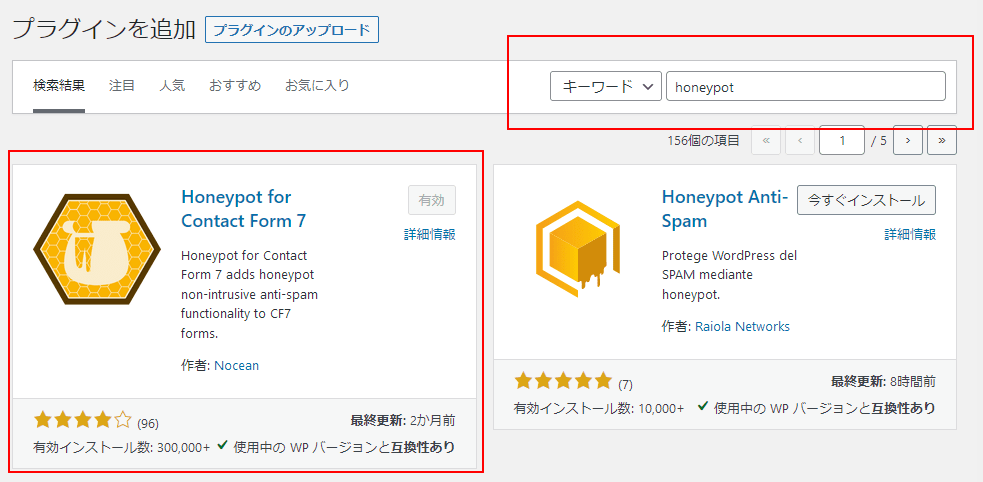This screenshot has width=983, height=482.
Task: Click the disabled 有効 button
Action: 432,201
